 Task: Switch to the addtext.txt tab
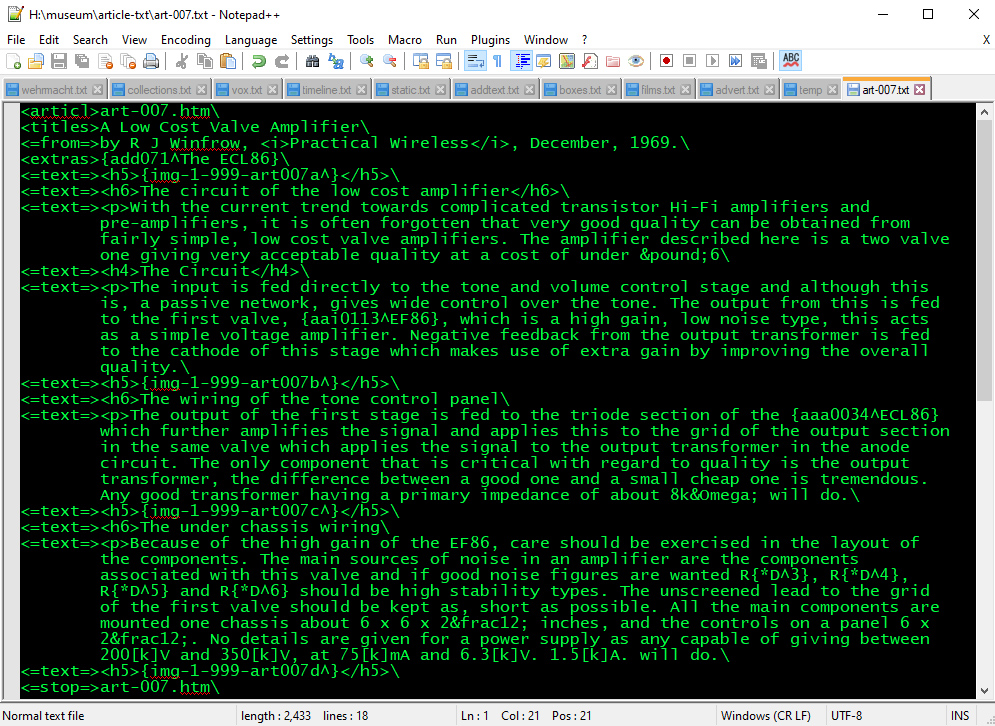pos(494,90)
